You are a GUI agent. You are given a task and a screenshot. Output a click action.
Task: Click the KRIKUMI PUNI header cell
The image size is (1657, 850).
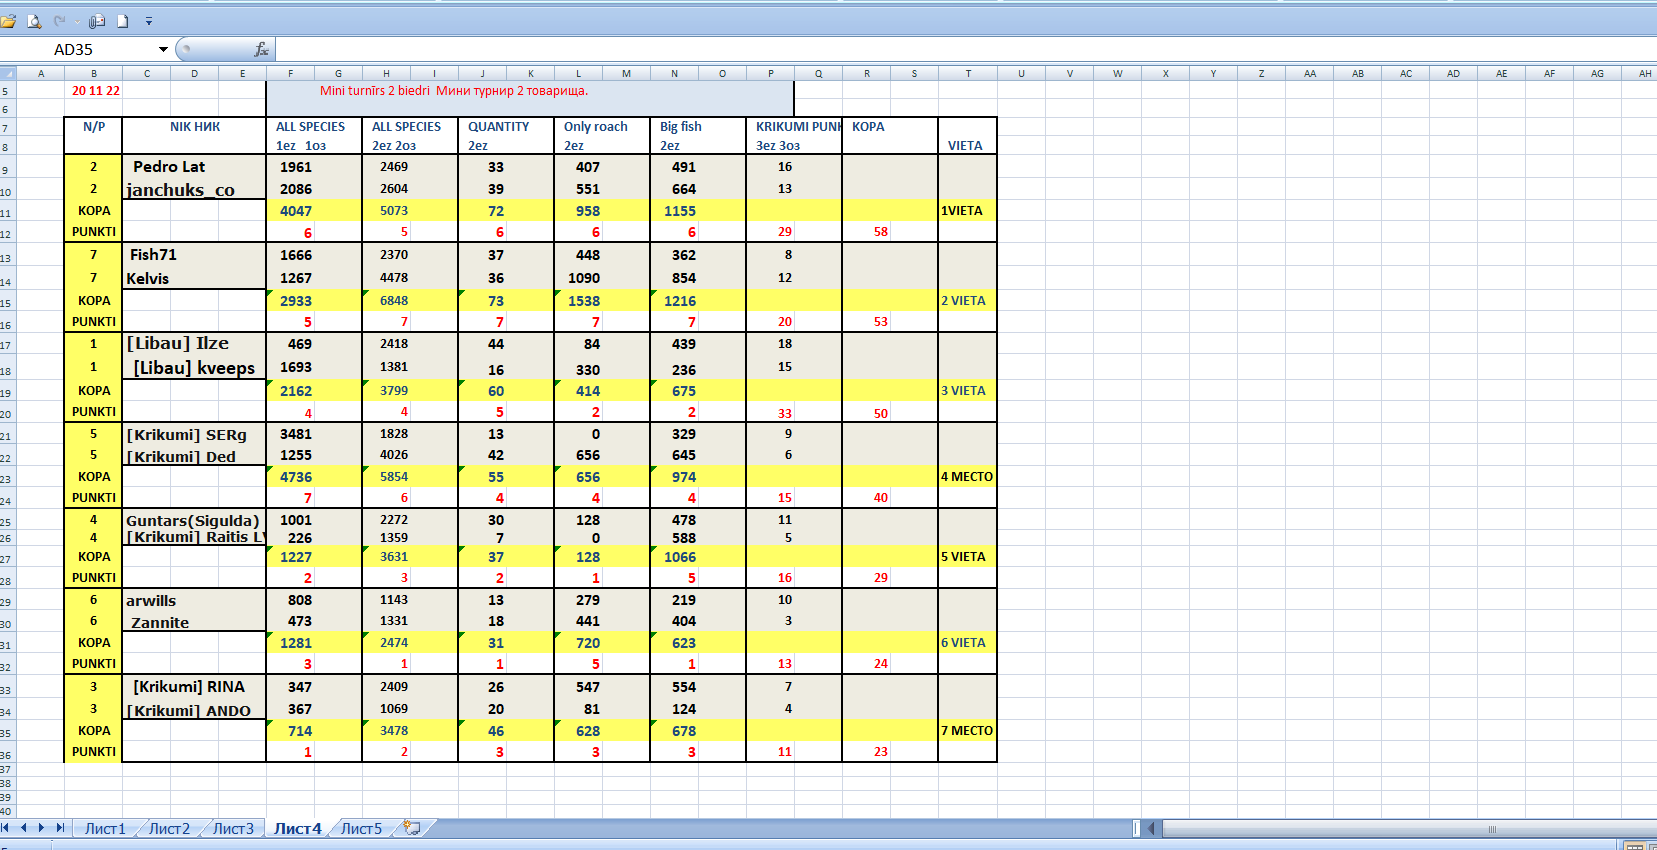coord(794,127)
